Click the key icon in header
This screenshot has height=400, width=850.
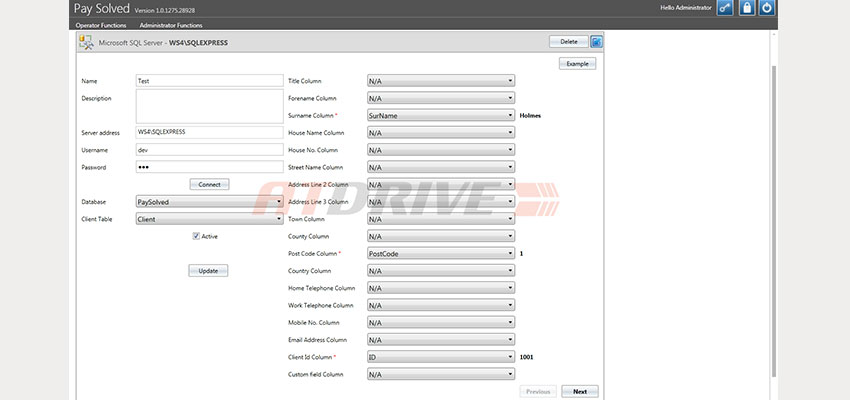point(725,8)
